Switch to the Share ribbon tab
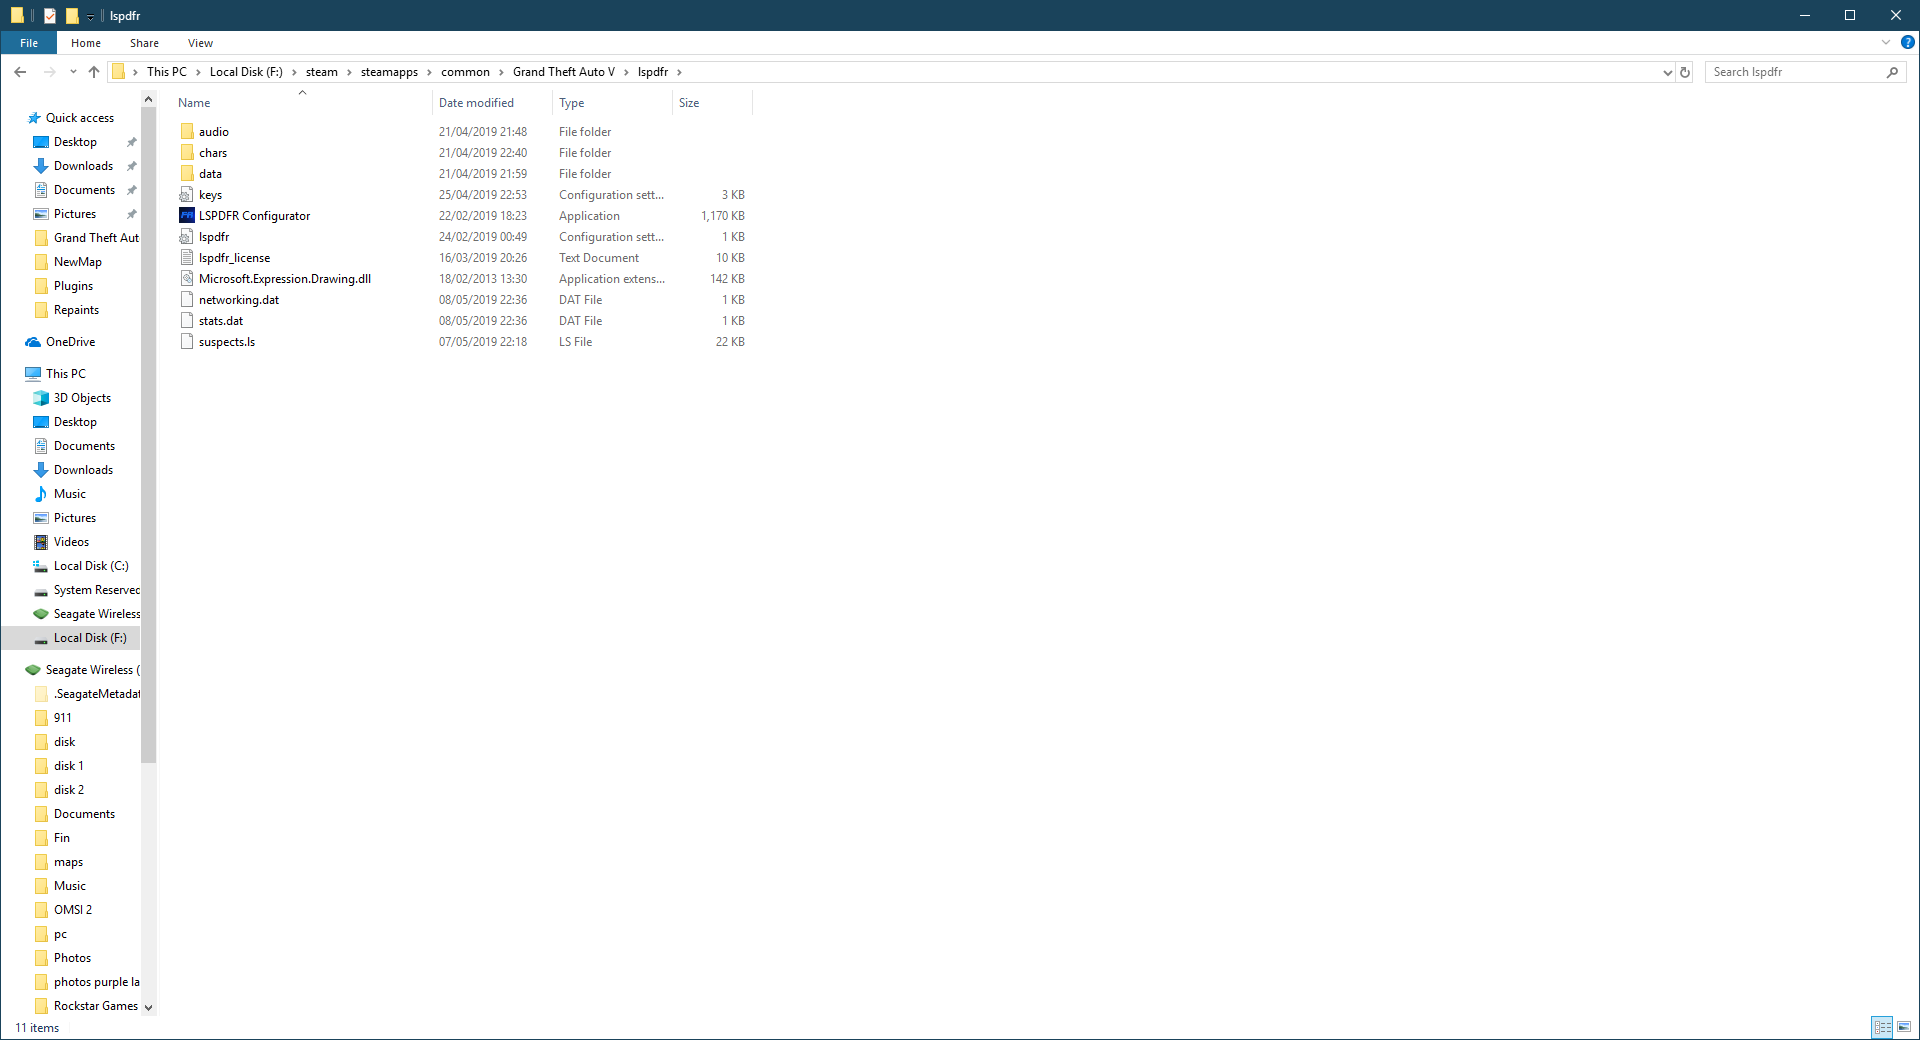 pos(144,43)
